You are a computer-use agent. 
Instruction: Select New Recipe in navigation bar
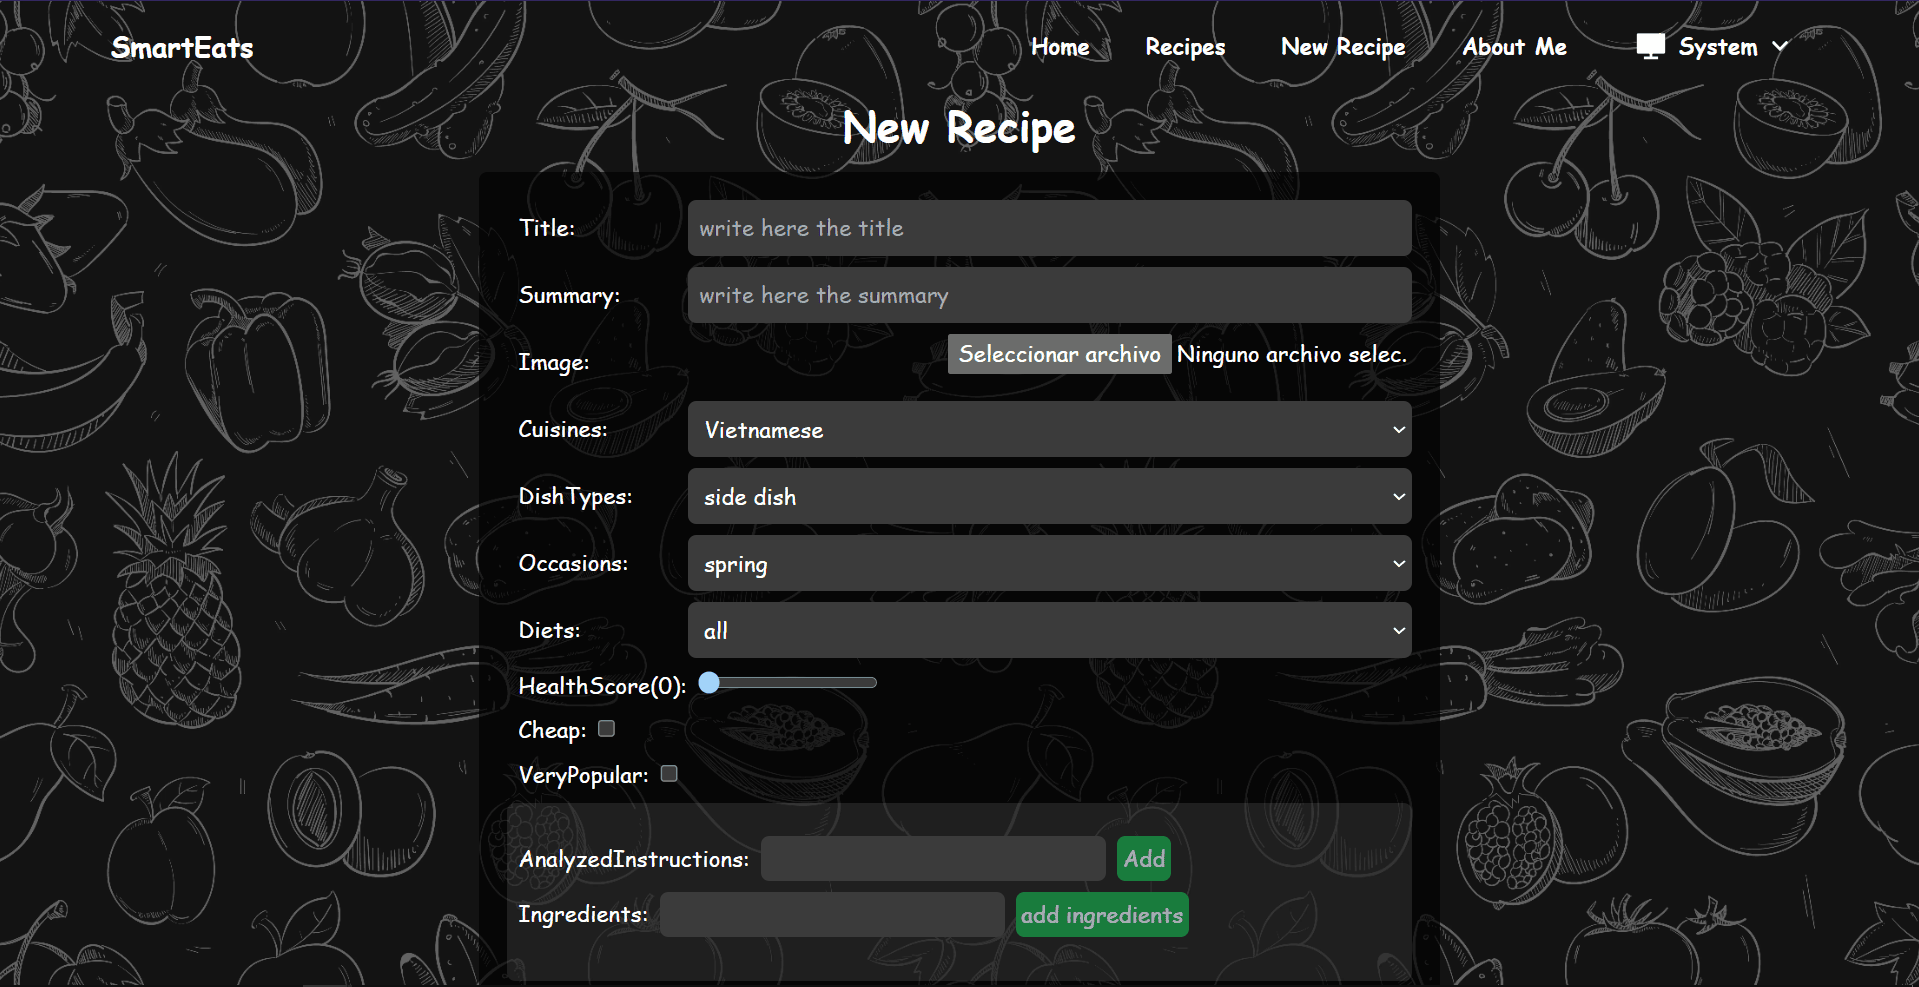pos(1343,47)
